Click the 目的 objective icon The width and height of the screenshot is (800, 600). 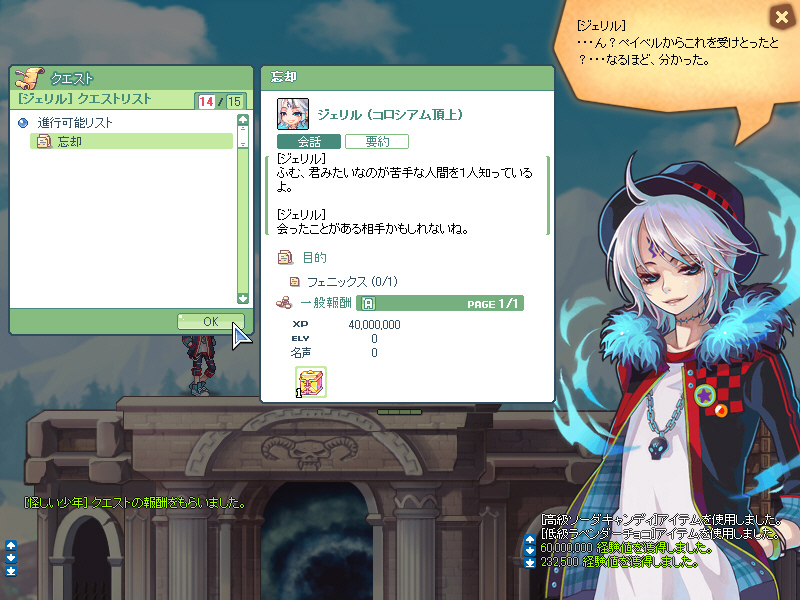pos(285,257)
